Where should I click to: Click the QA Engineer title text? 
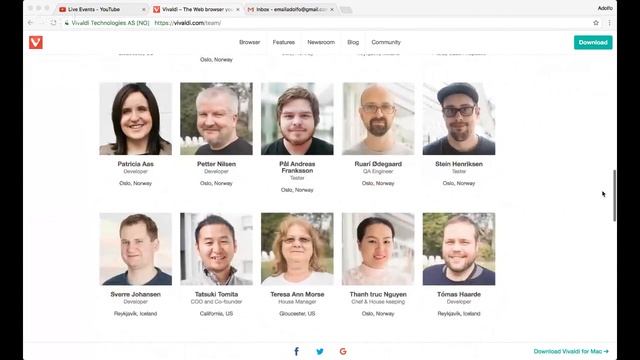click(378, 171)
